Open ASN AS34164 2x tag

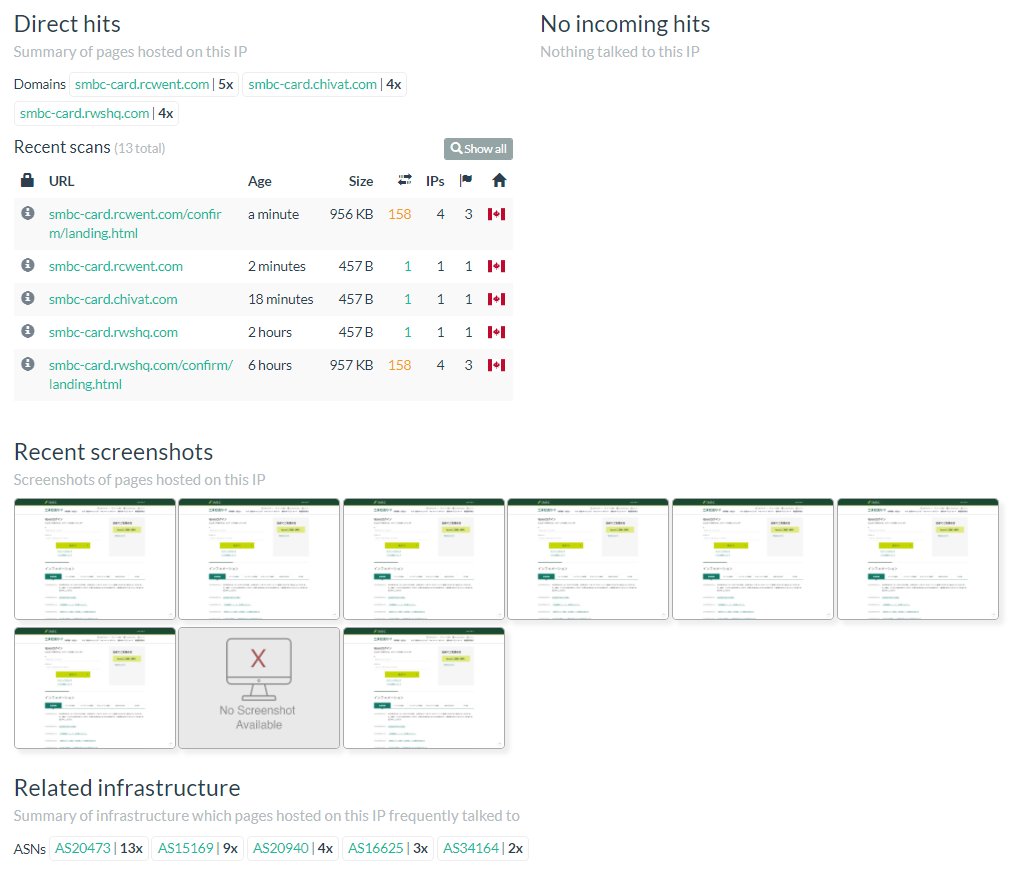click(483, 848)
